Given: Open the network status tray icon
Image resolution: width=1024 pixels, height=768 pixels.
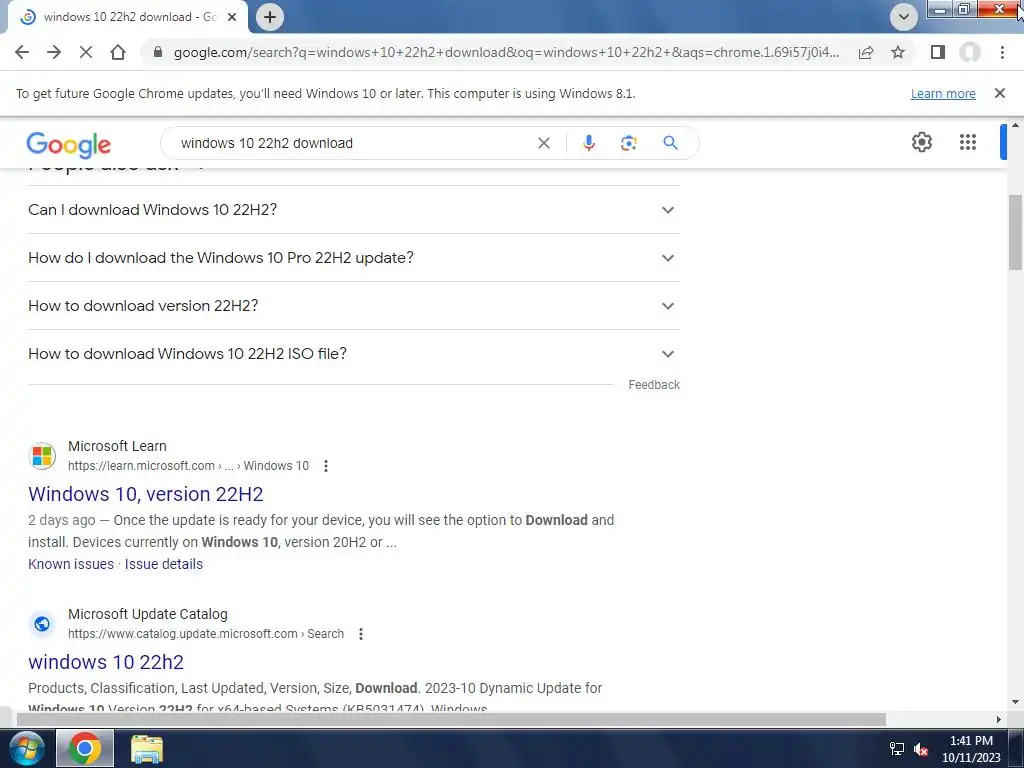Looking at the screenshot, I should tap(897, 749).
